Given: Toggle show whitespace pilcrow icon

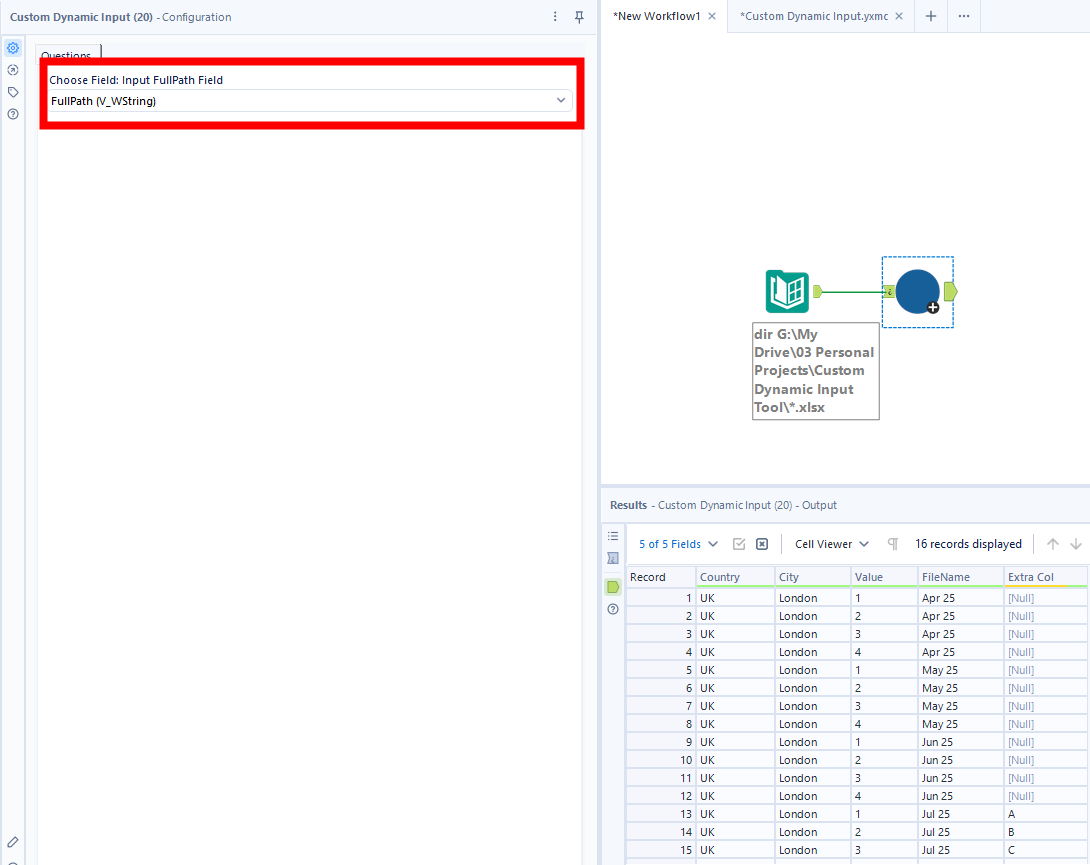Looking at the screenshot, I should click(892, 544).
